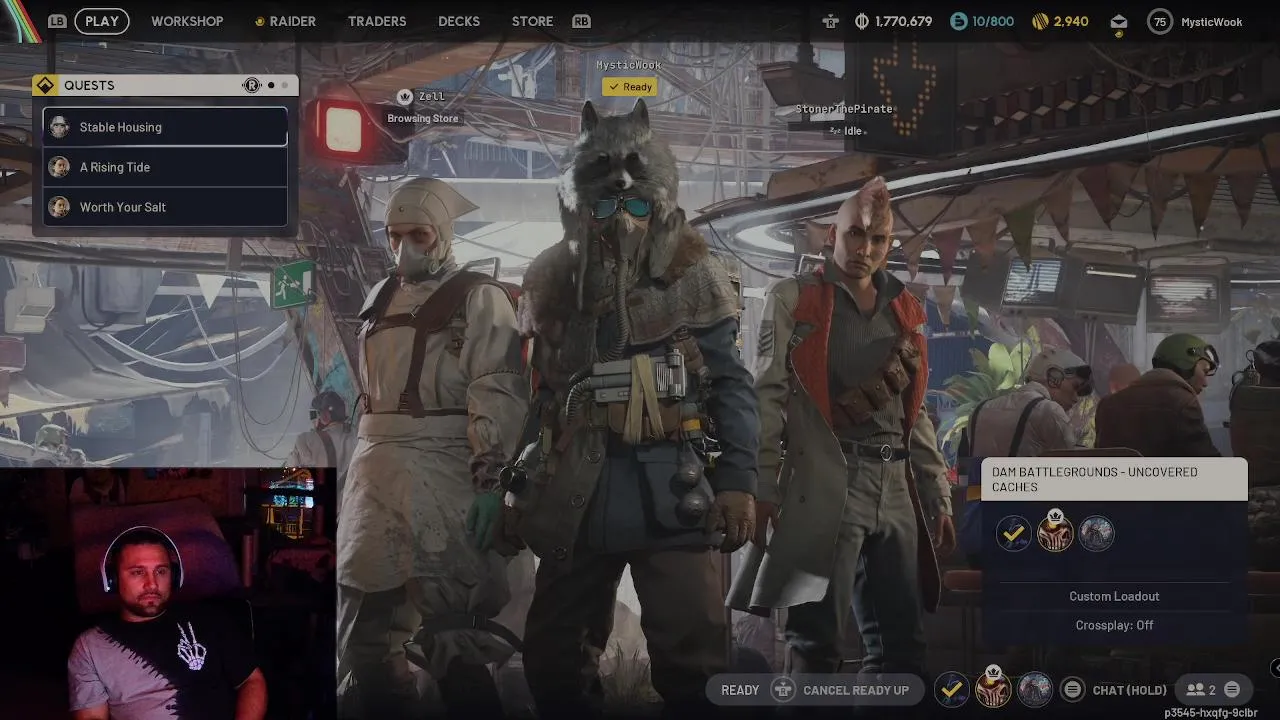The width and height of the screenshot is (1280, 720).
Task: Click the yellow Ready status badge
Action: coord(629,87)
